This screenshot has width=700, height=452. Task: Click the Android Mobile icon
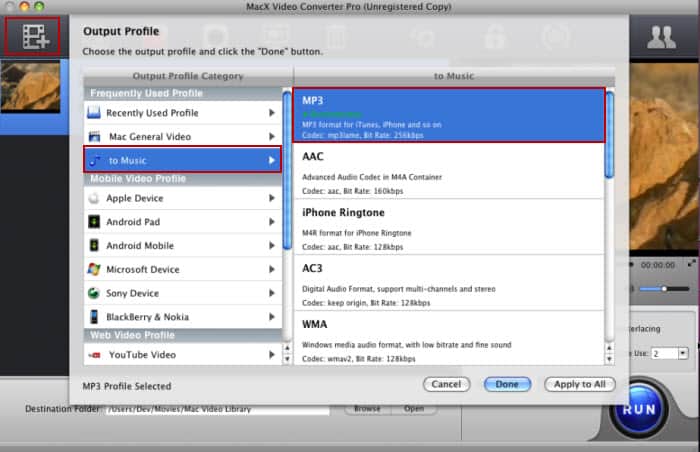pyautogui.click(x=94, y=245)
